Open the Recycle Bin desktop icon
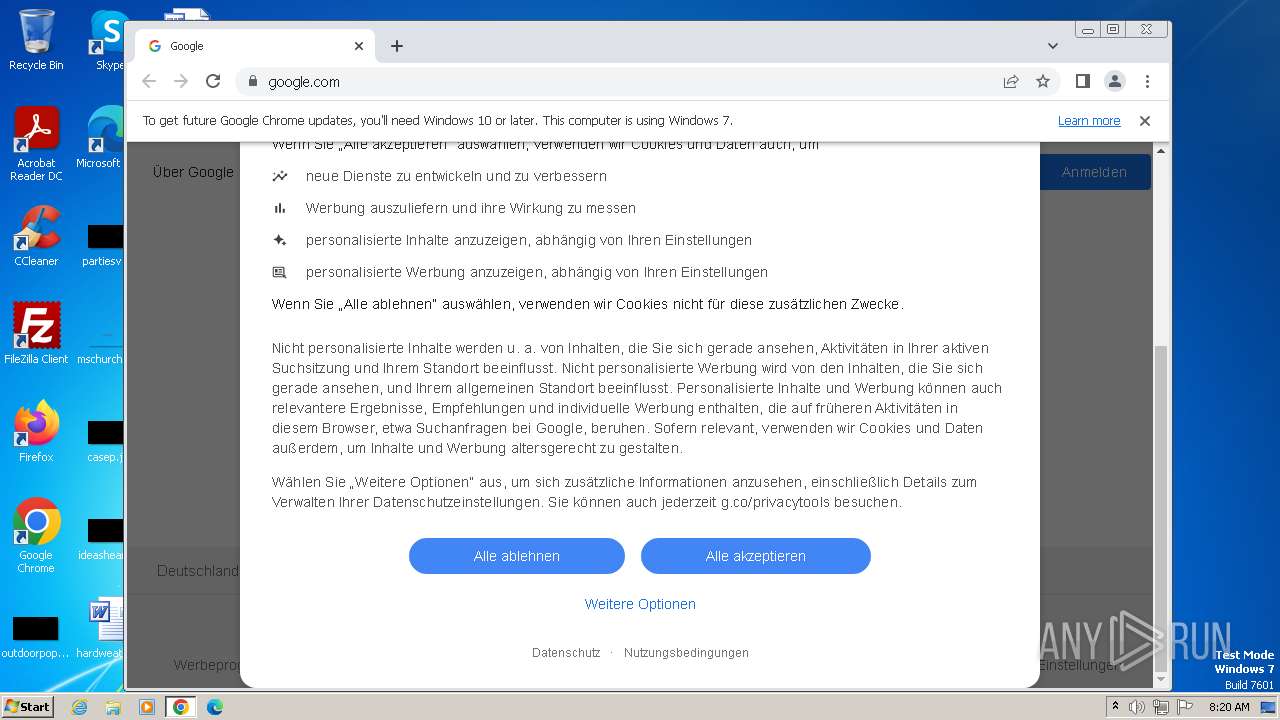The height and width of the screenshot is (720, 1280). (x=36, y=40)
